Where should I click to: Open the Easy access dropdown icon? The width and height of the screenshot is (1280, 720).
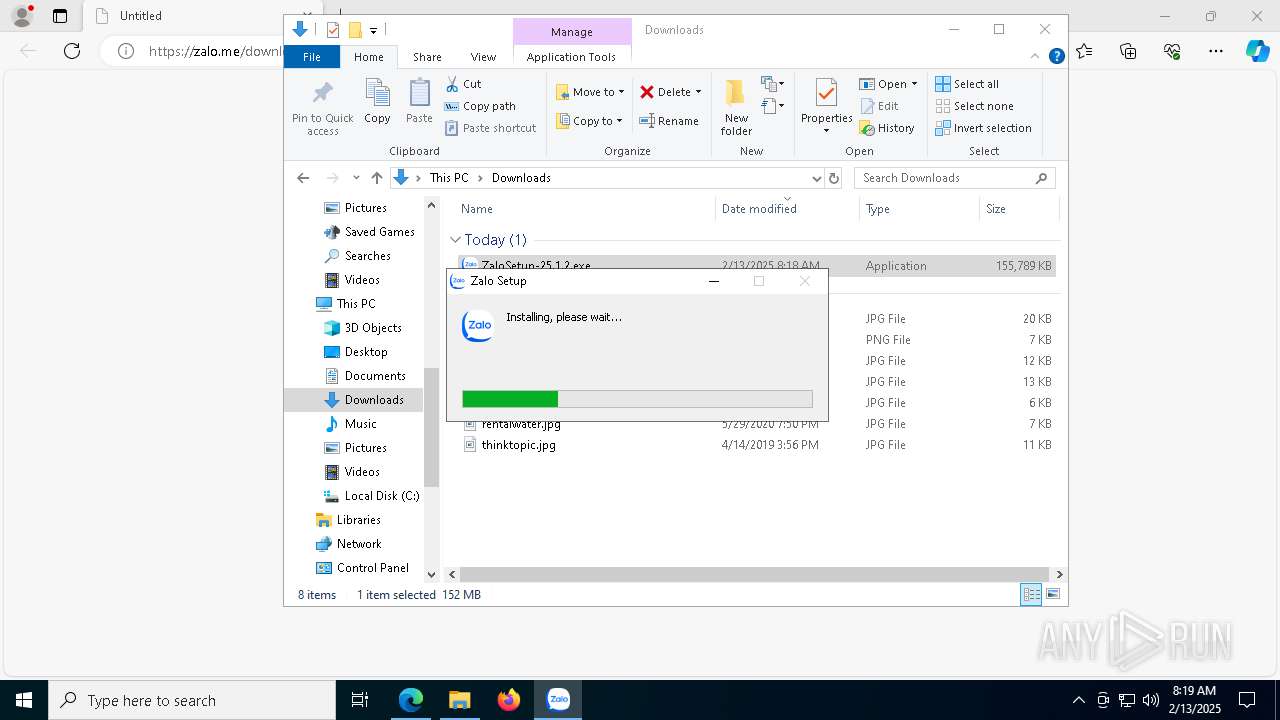click(772, 105)
